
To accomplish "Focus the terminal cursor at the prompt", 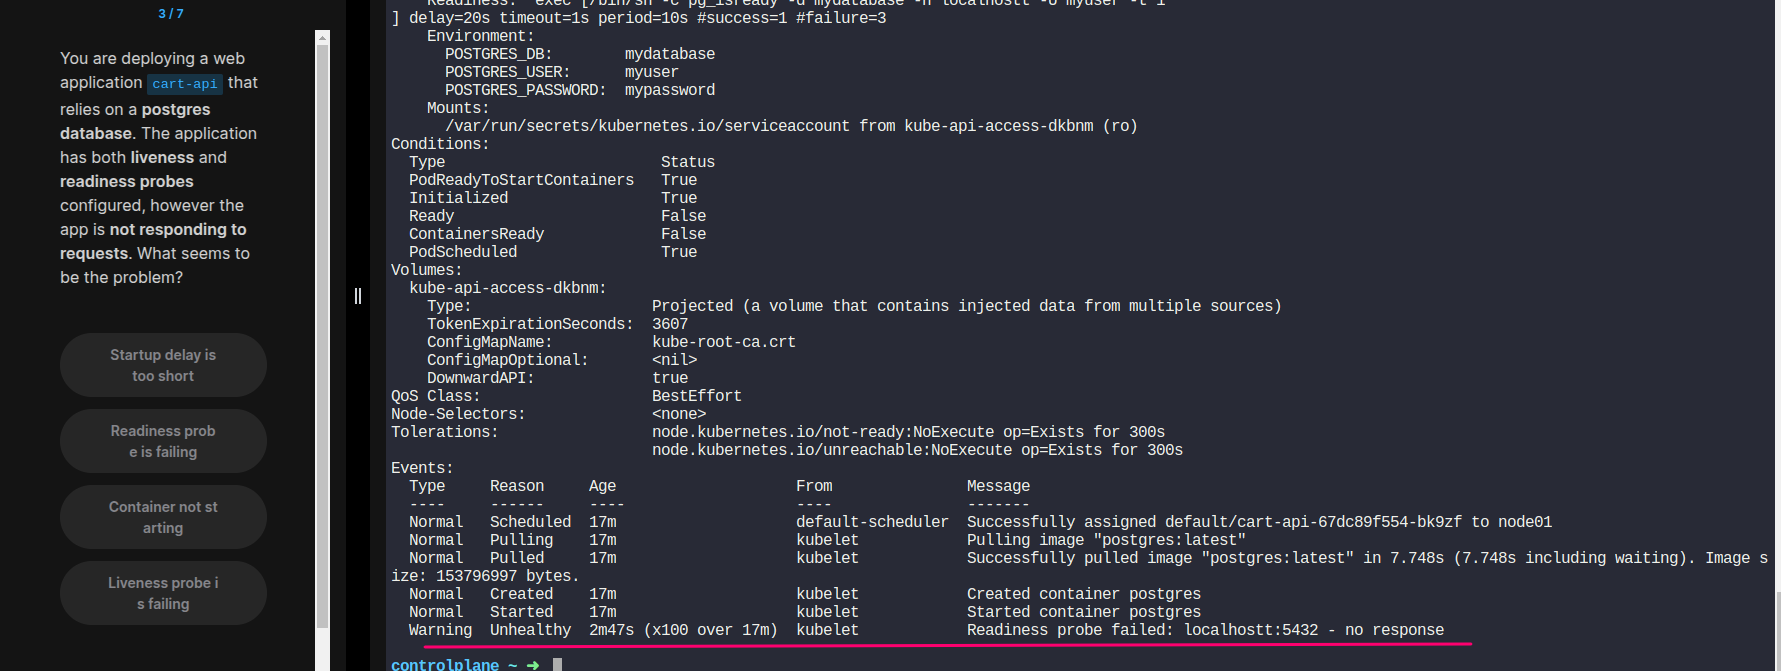I will (558, 665).
